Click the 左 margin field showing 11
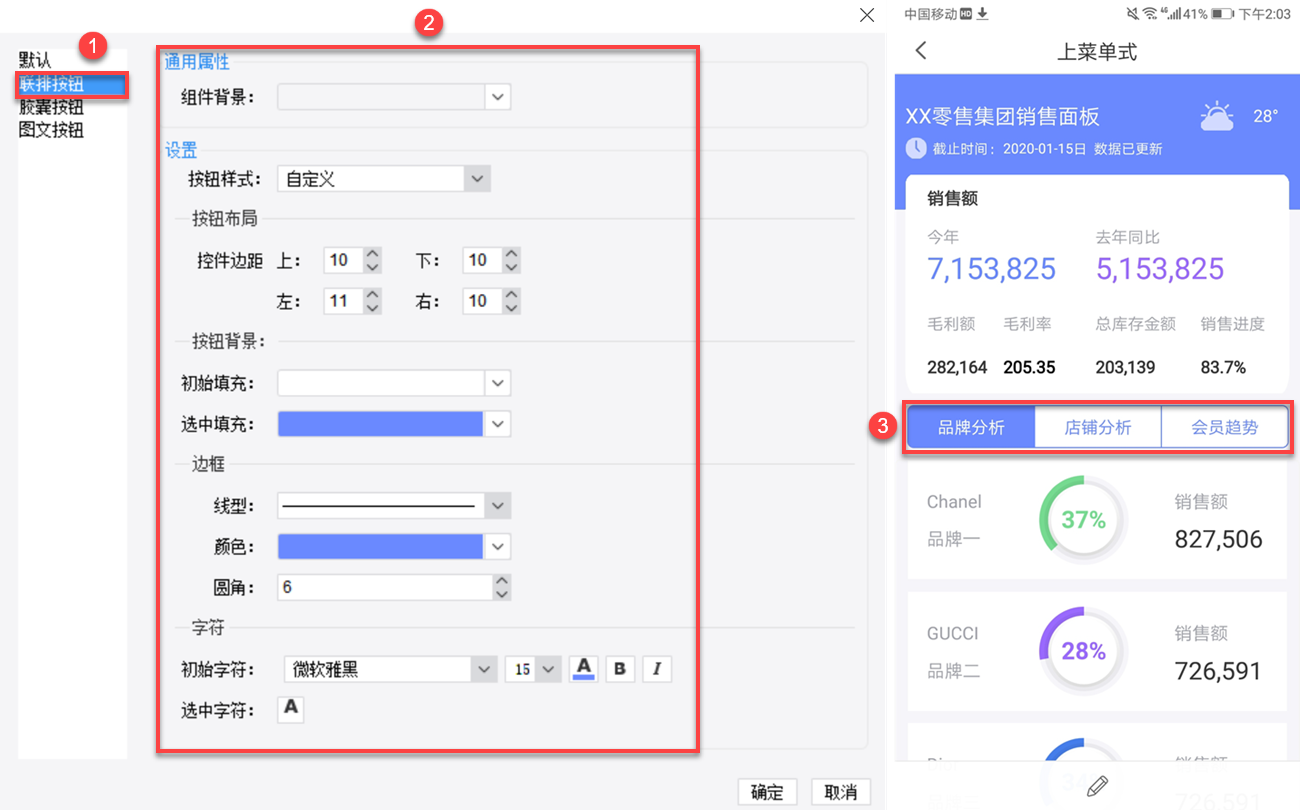This screenshot has height=810, width=1300. (x=344, y=300)
